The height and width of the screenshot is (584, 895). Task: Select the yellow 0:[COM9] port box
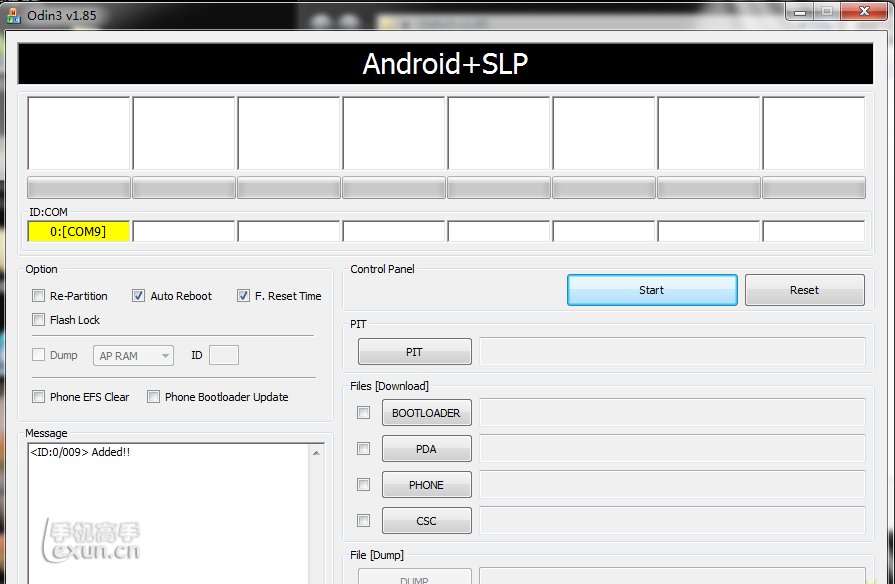coord(79,231)
